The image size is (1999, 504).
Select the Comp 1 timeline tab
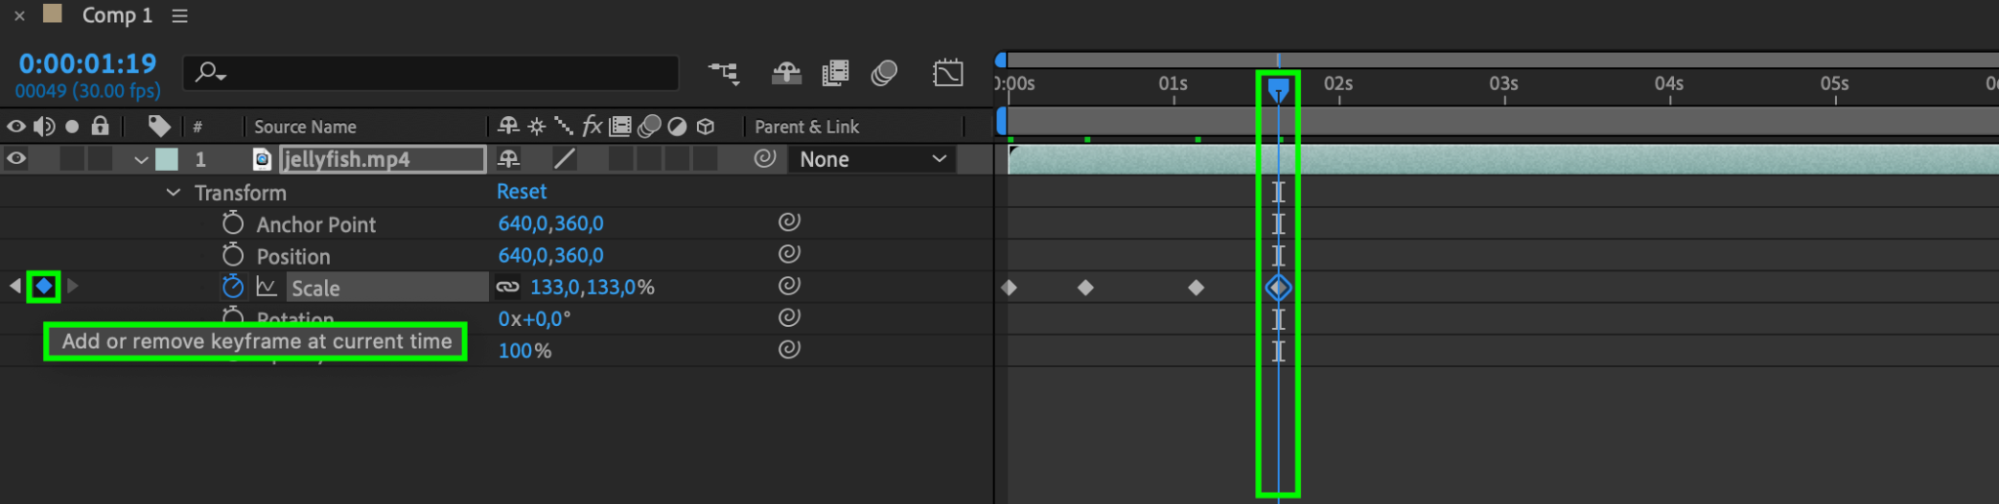pyautogui.click(x=116, y=16)
